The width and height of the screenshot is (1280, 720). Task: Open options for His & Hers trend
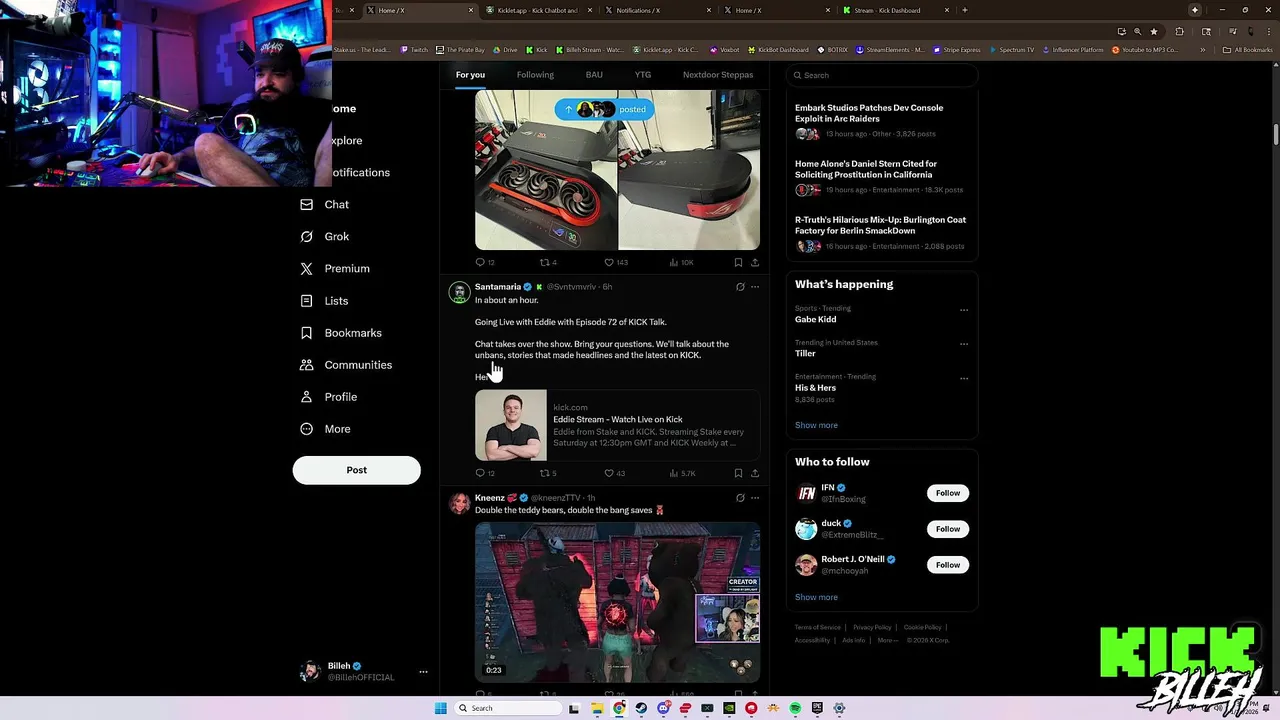click(x=964, y=378)
